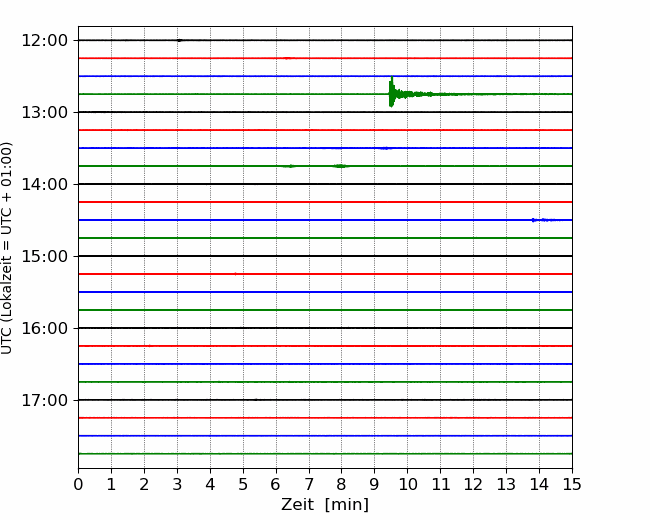Click the 0 tick label on x-axis
Viewport: 650px width, 520px height.
coord(78,485)
